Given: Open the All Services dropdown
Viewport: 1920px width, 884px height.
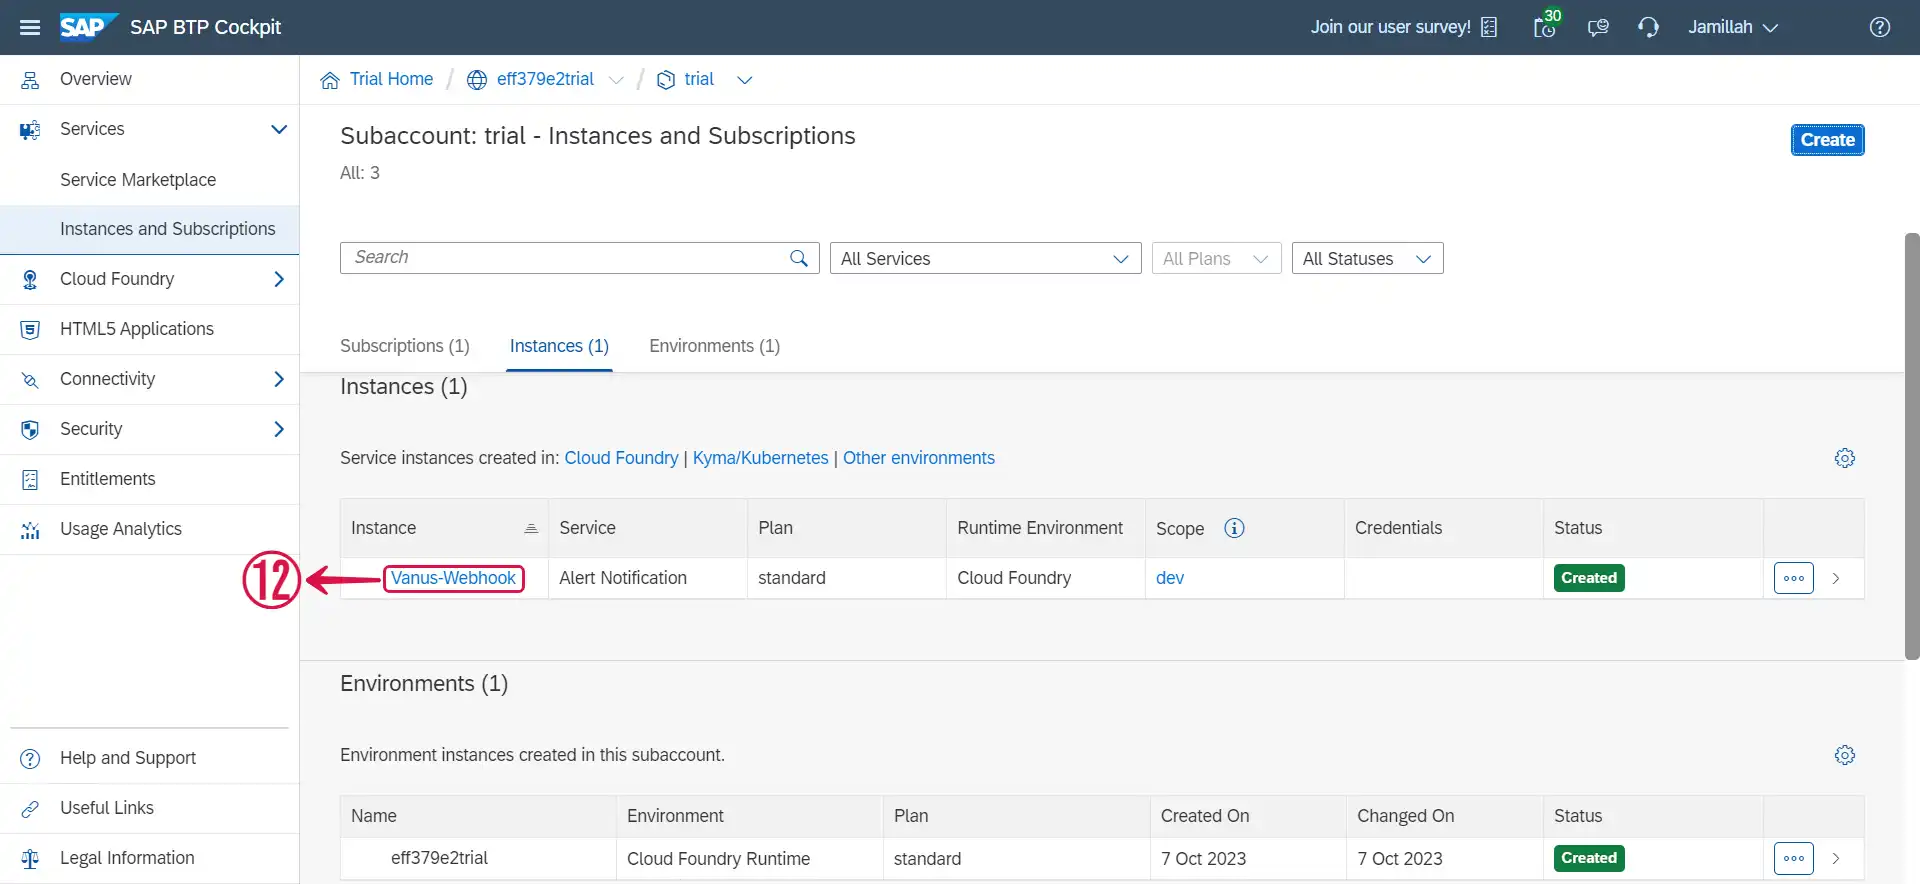Looking at the screenshot, I should coord(985,258).
